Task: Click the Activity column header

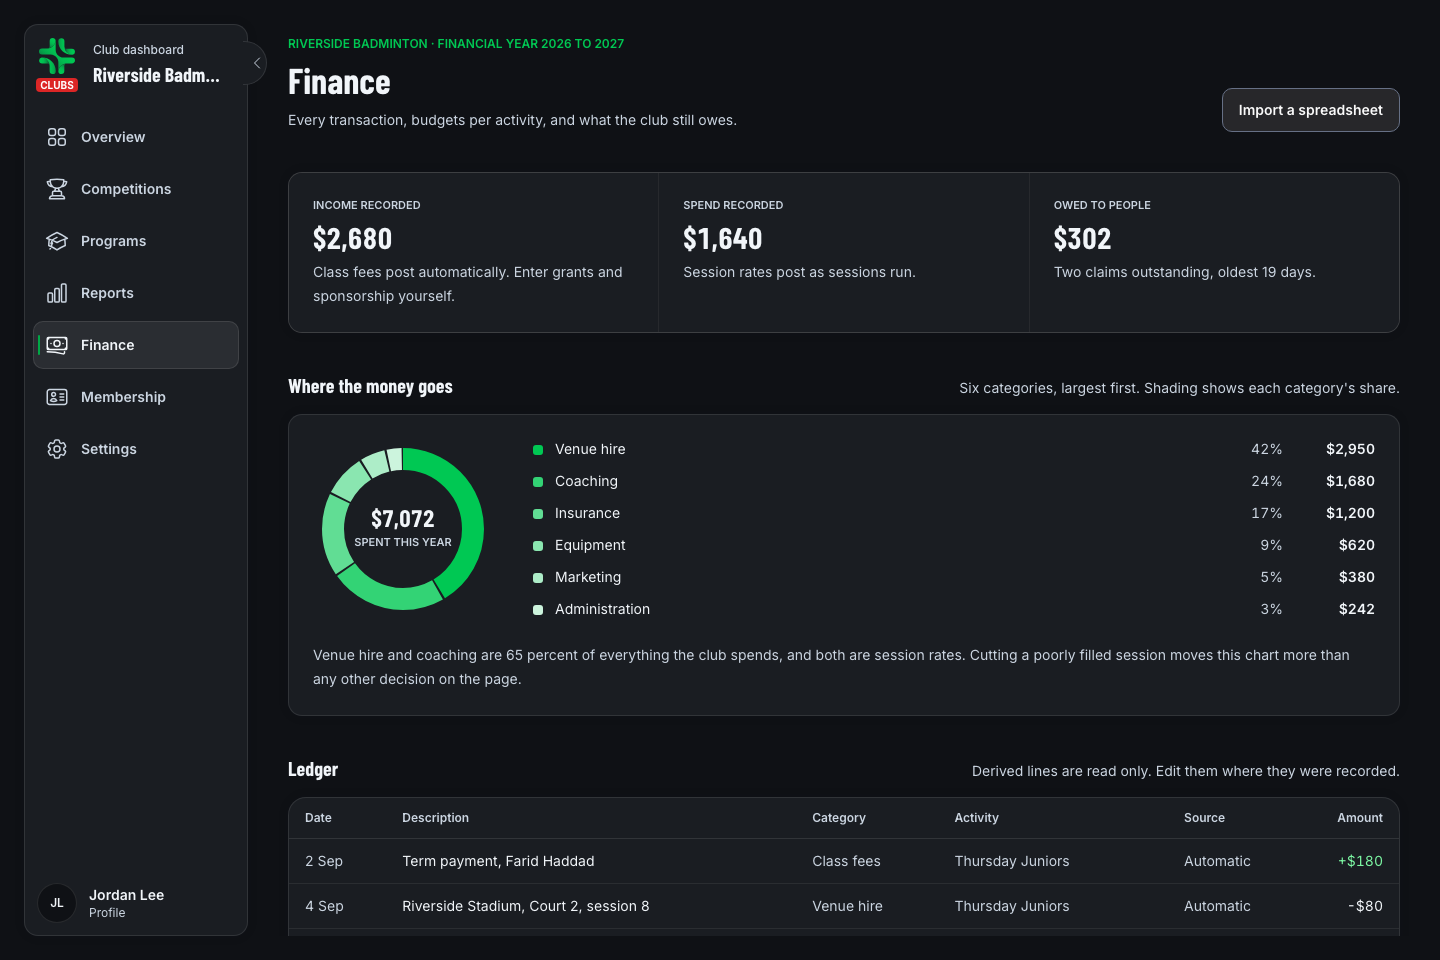Action: [x=976, y=818]
